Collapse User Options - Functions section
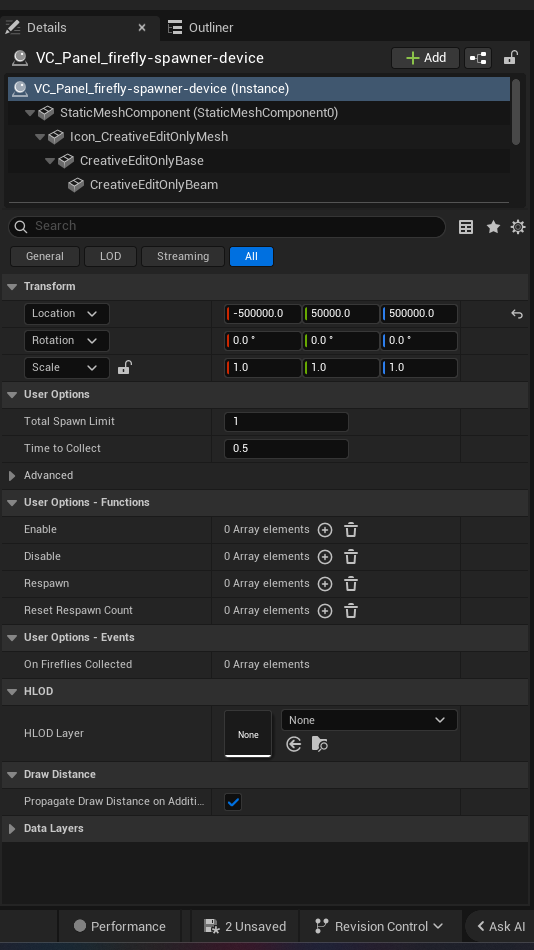 pos(12,503)
